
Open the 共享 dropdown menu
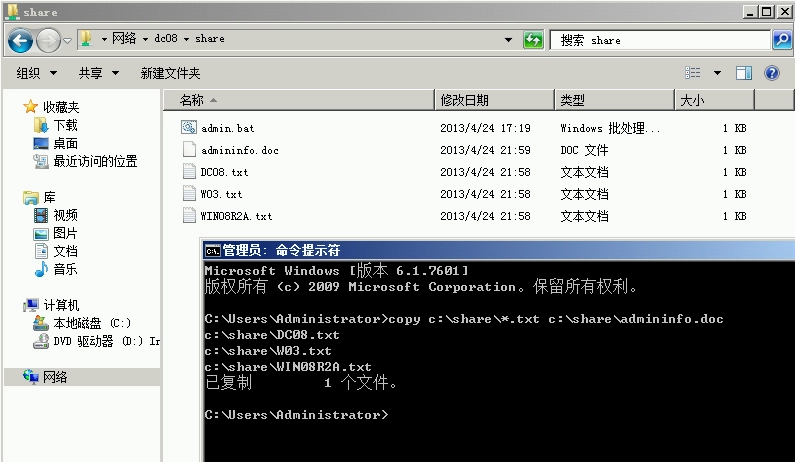click(98, 73)
